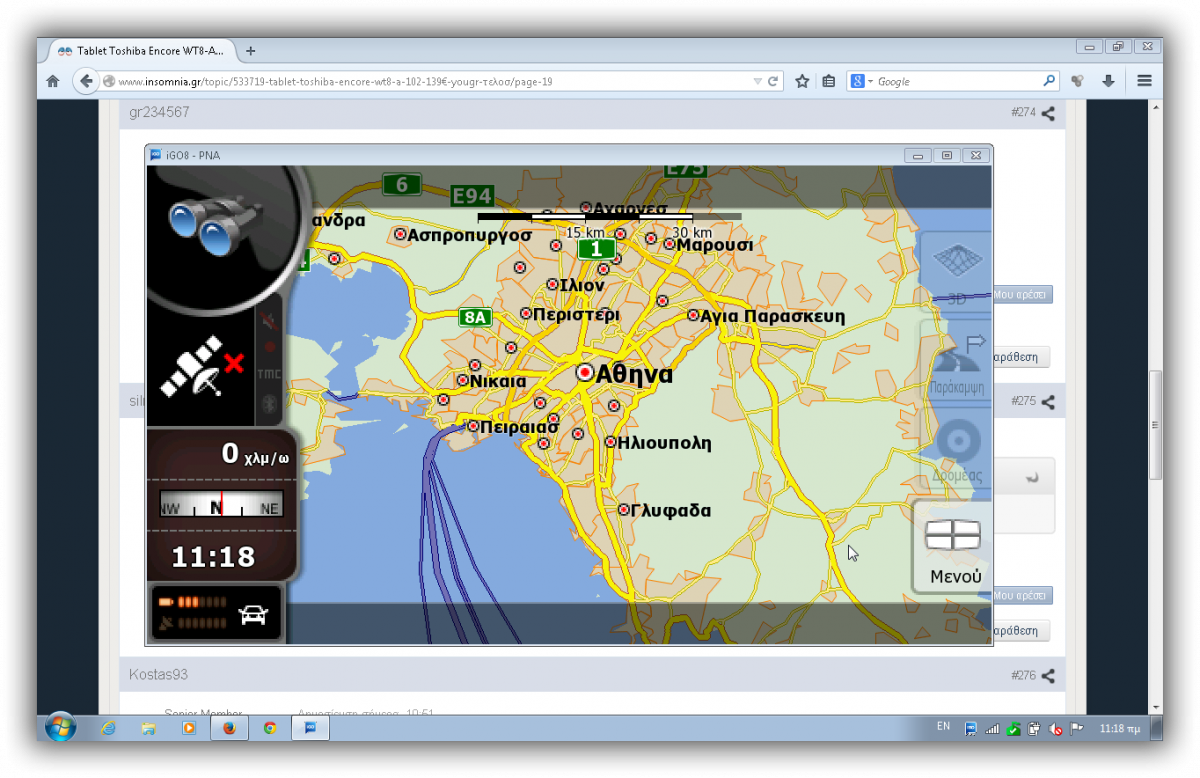Select the Πειραιας city marker

tap(473, 427)
